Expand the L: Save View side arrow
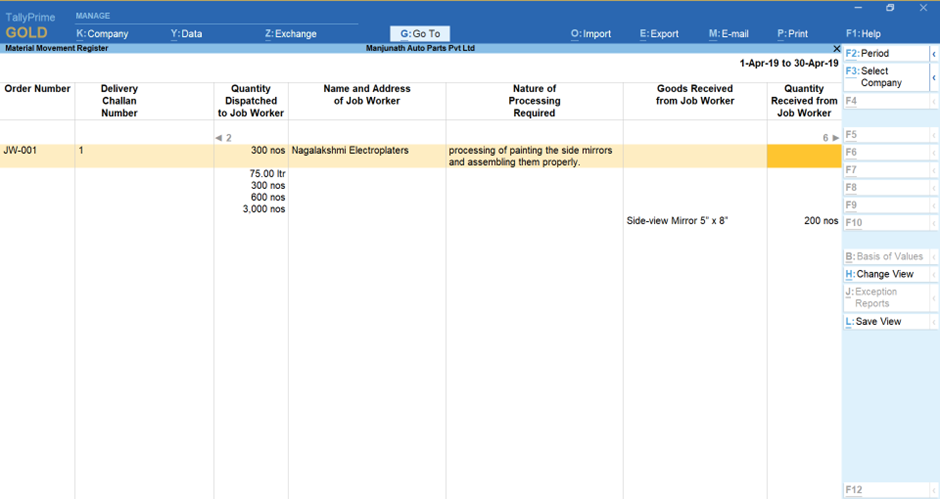This screenshot has width=940, height=499. click(x=934, y=321)
